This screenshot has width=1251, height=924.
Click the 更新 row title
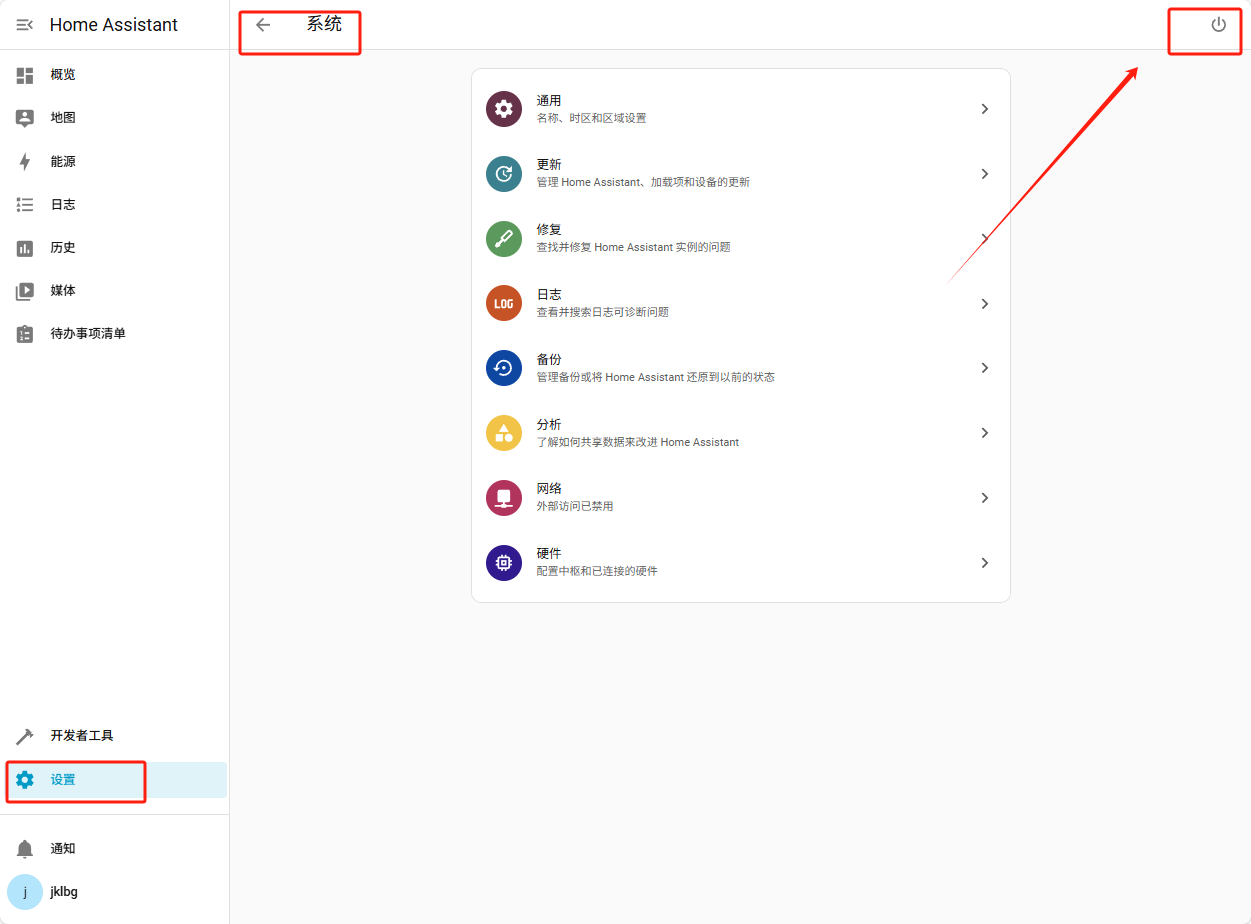pos(549,165)
